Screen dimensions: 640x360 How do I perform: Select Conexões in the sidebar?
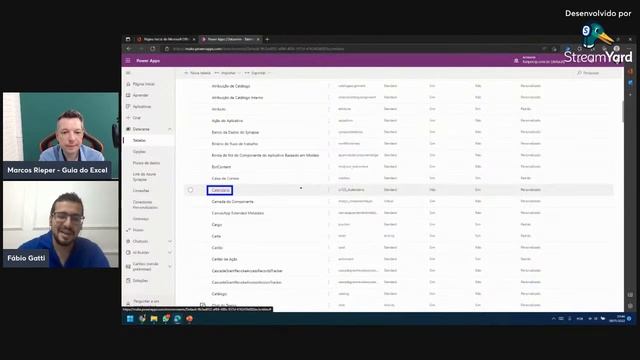click(141, 191)
